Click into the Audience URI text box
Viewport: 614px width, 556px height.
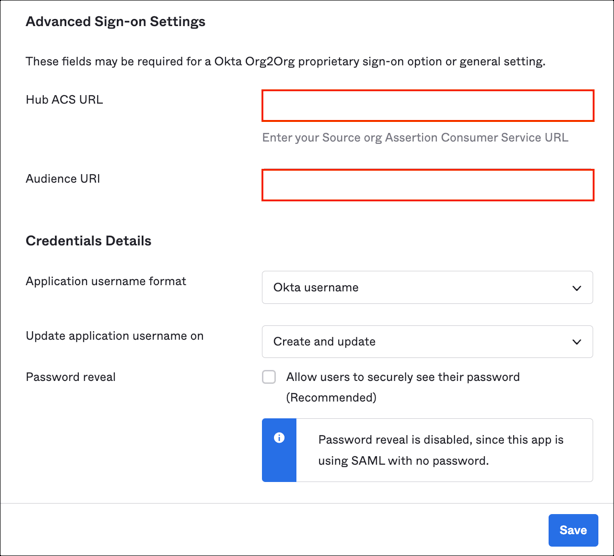pos(427,185)
